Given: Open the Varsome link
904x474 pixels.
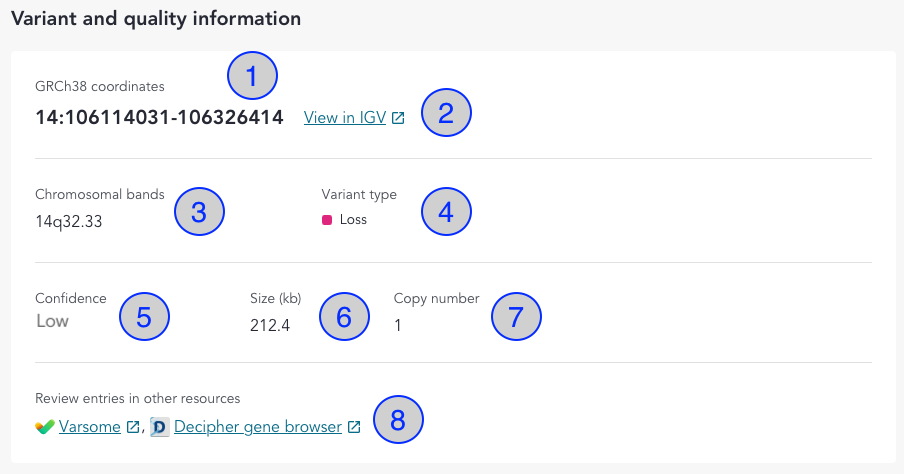Looking at the screenshot, I should [x=92, y=427].
